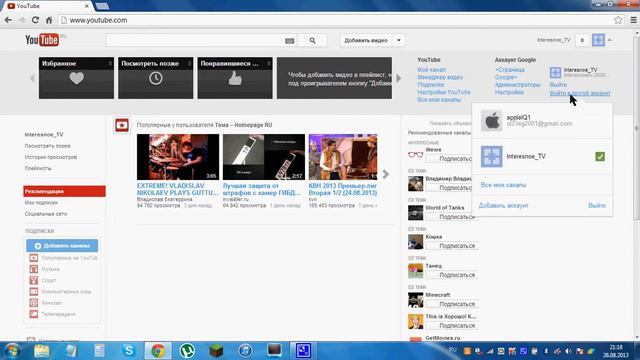Open Социальные сети in the sidebar
The height and width of the screenshot is (360, 640).
pos(46,214)
